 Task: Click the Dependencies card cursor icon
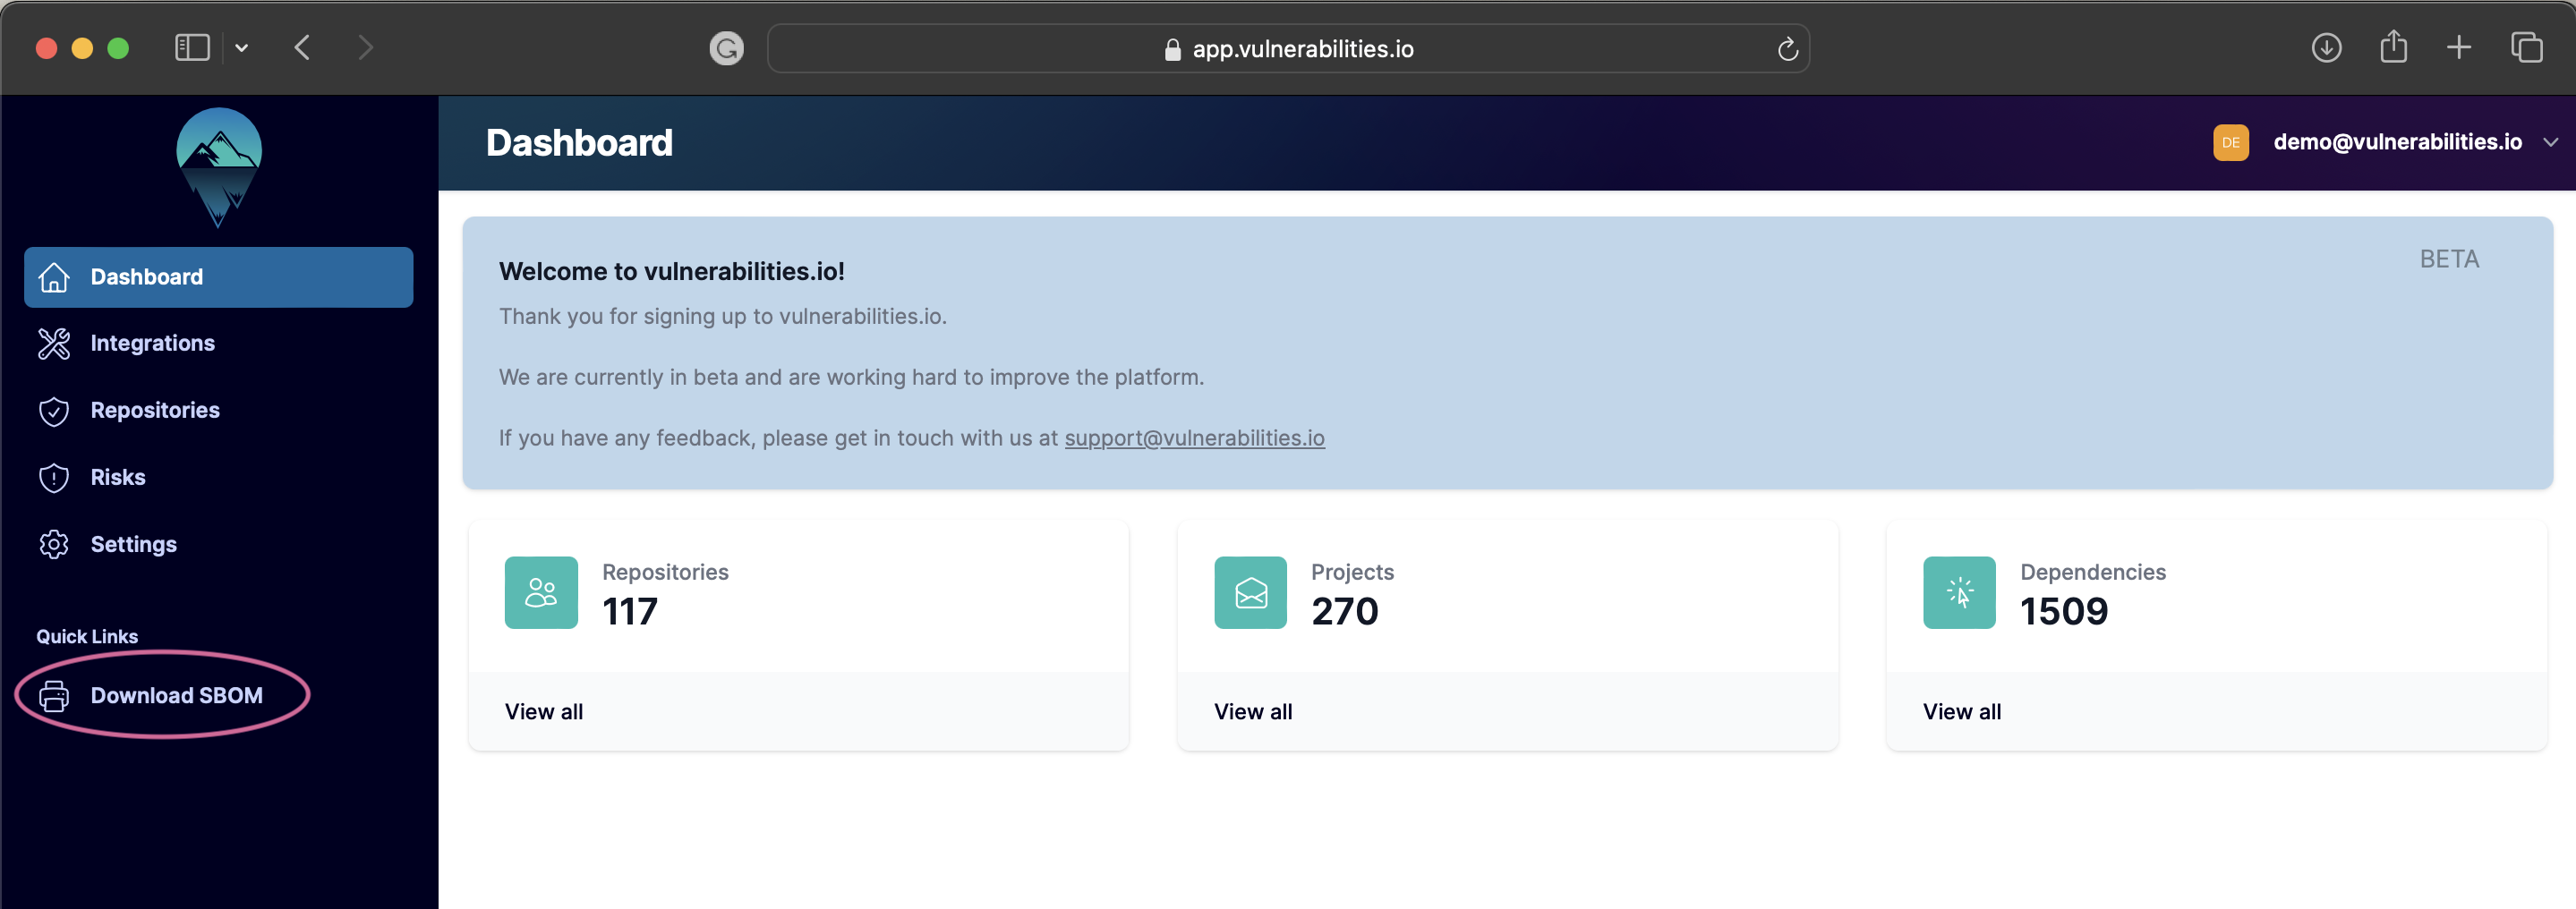tap(1959, 593)
